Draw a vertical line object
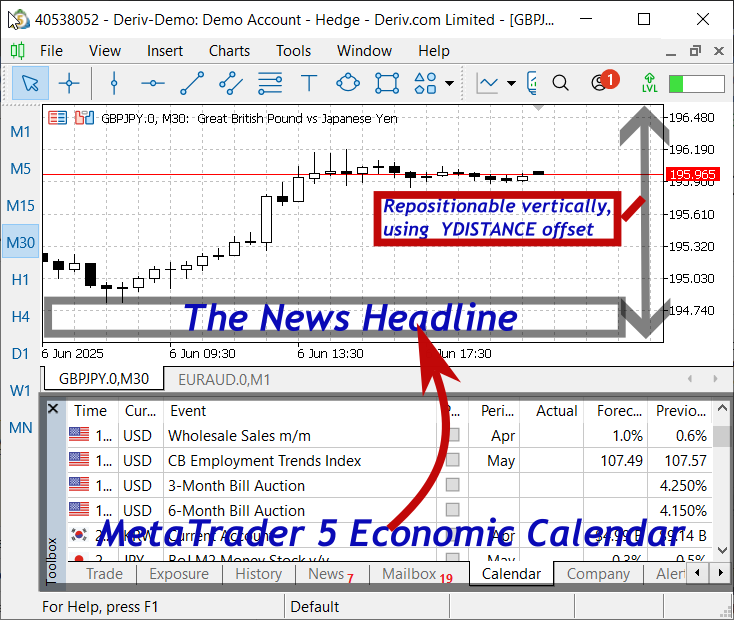Viewport: 734px width, 620px height. 114,83
